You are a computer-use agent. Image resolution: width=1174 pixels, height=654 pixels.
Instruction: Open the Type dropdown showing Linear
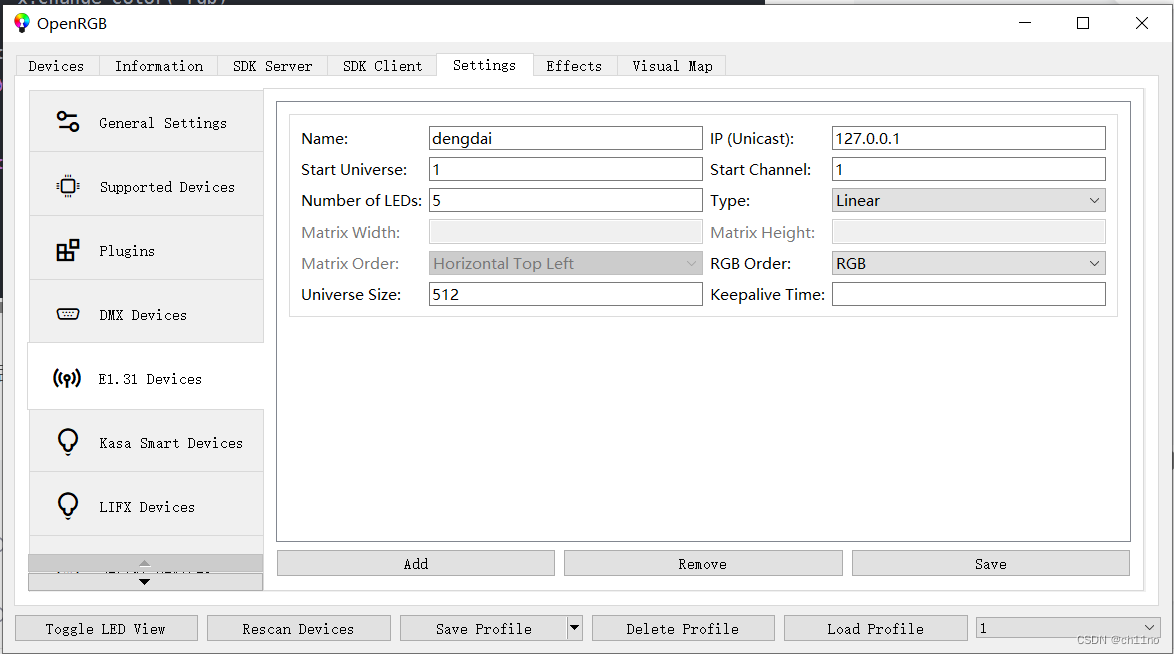pyautogui.click(x=968, y=201)
